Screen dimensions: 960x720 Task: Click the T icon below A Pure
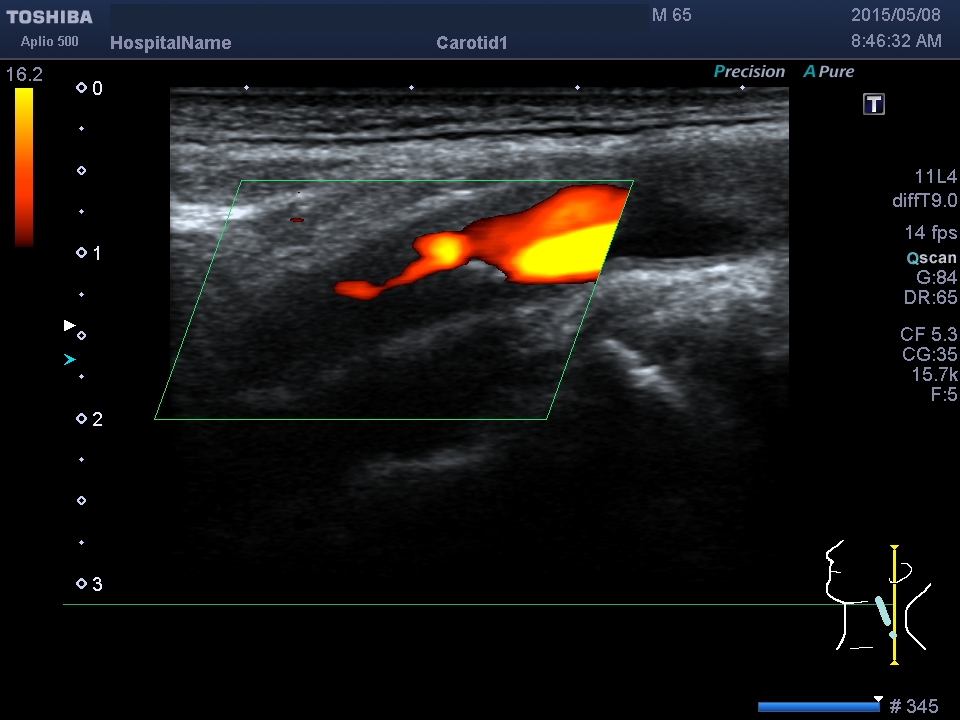click(874, 104)
